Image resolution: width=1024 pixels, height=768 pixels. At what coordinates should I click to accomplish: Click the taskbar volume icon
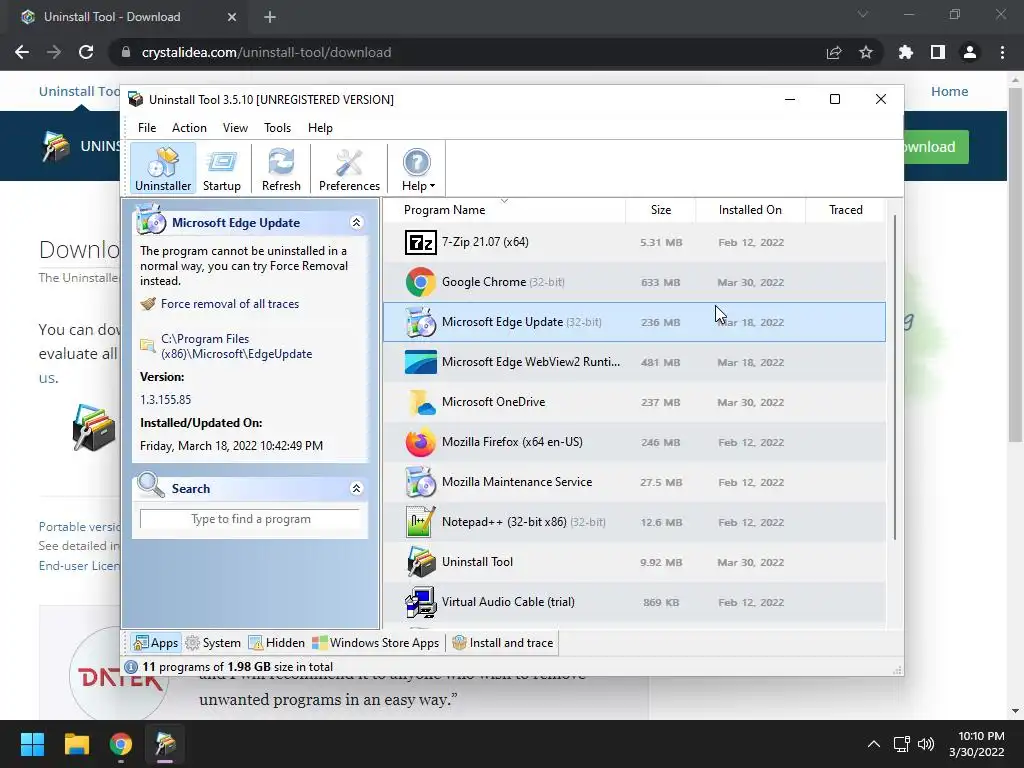coord(925,744)
